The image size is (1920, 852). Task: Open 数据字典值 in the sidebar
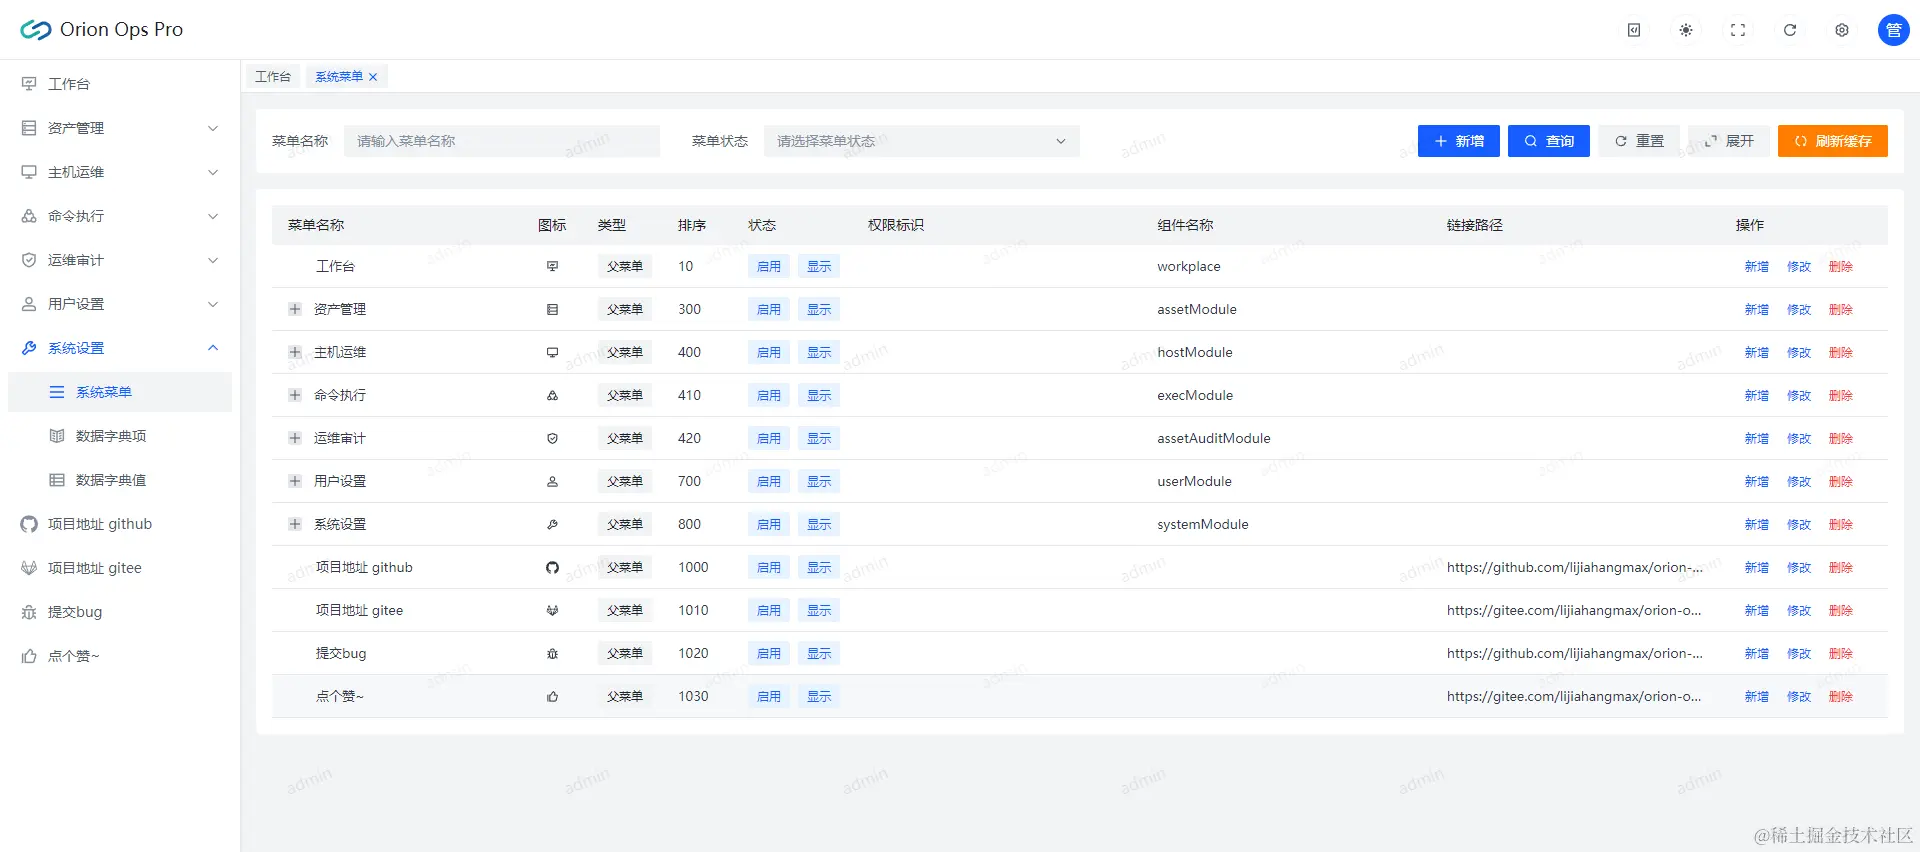120,480
